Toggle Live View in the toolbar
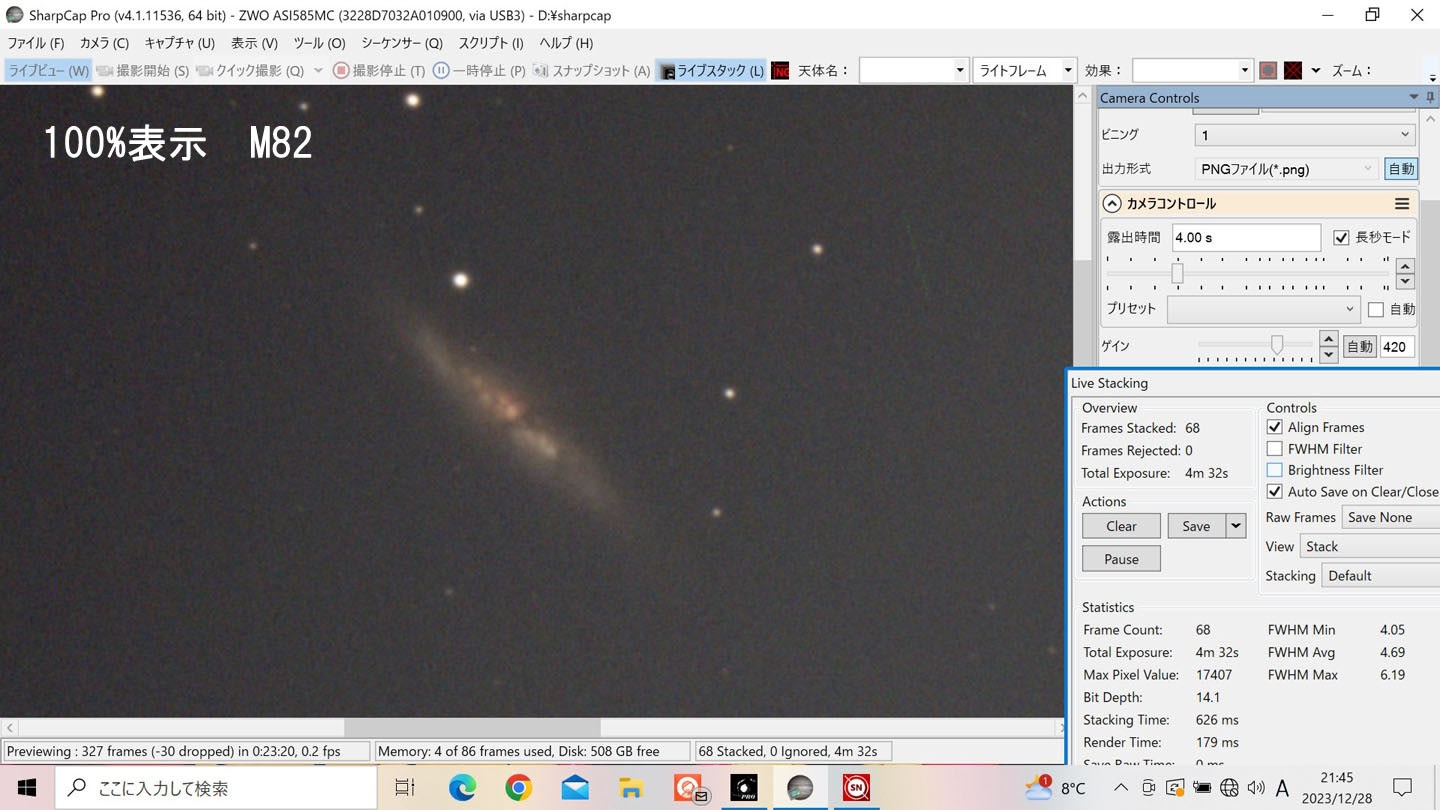1440x810 pixels. (48, 71)
